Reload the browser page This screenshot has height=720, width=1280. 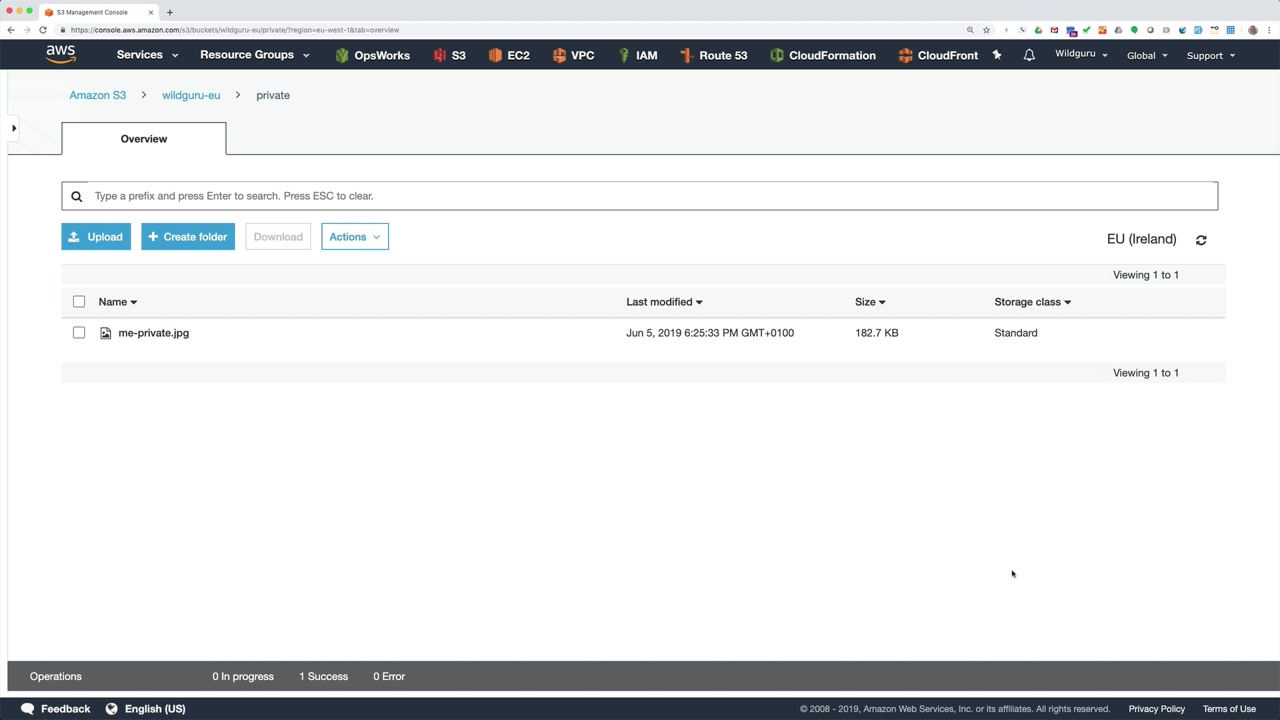tap(43, 30)
